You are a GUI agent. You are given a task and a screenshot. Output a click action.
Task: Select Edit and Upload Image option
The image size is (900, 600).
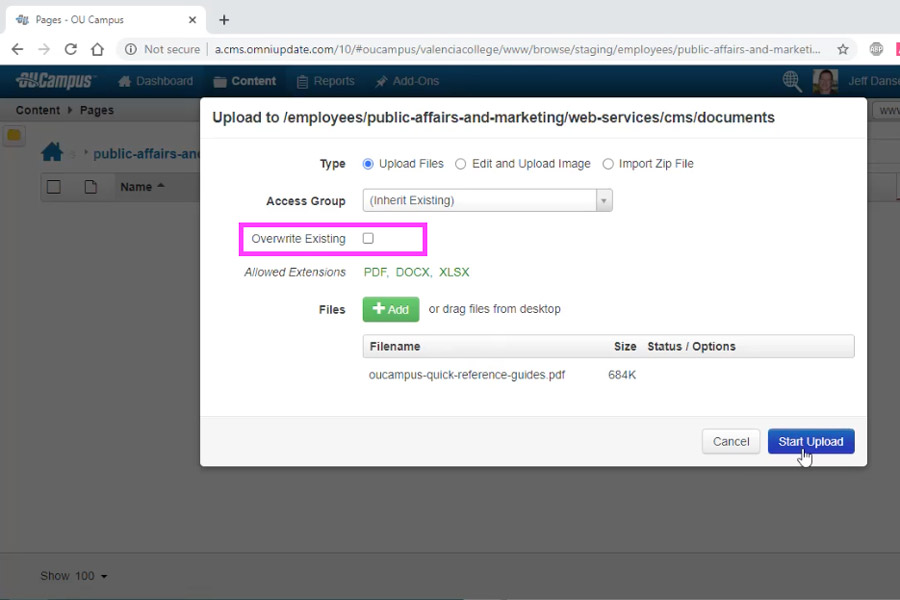[460, 164]
